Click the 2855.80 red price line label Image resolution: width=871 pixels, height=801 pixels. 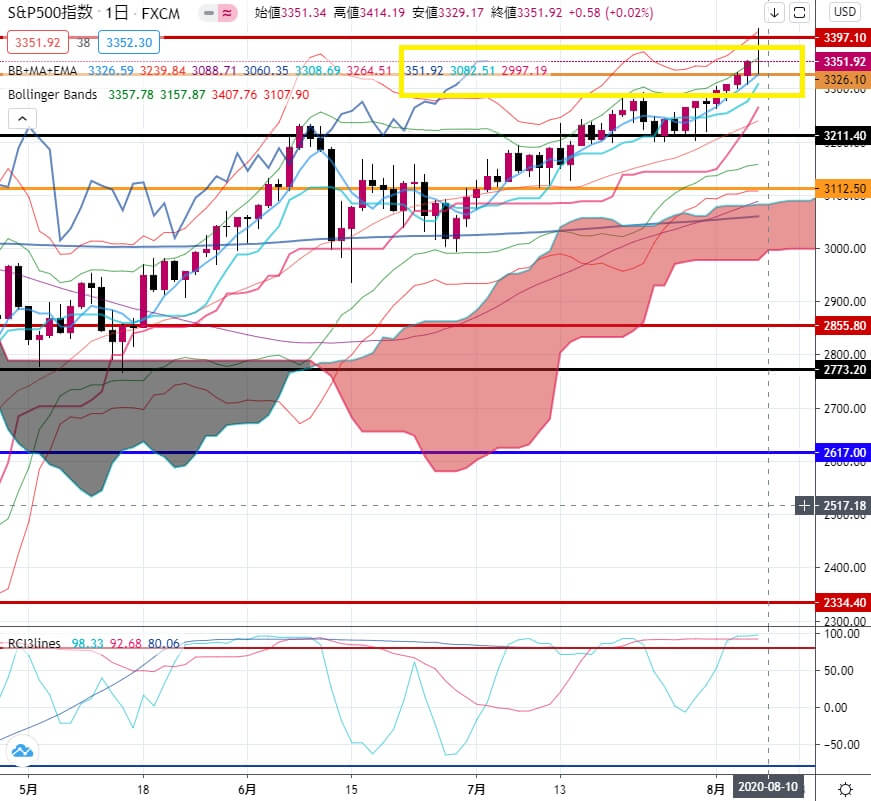coord(844,326)
